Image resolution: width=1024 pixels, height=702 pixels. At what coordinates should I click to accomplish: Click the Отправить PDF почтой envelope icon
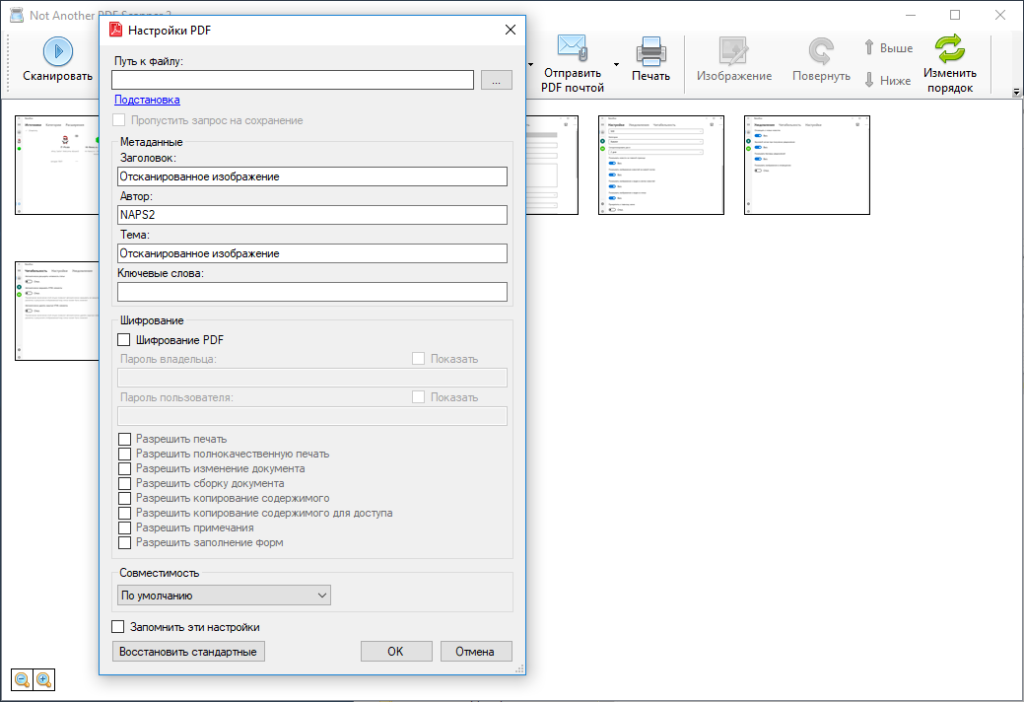tap(572, 48)
